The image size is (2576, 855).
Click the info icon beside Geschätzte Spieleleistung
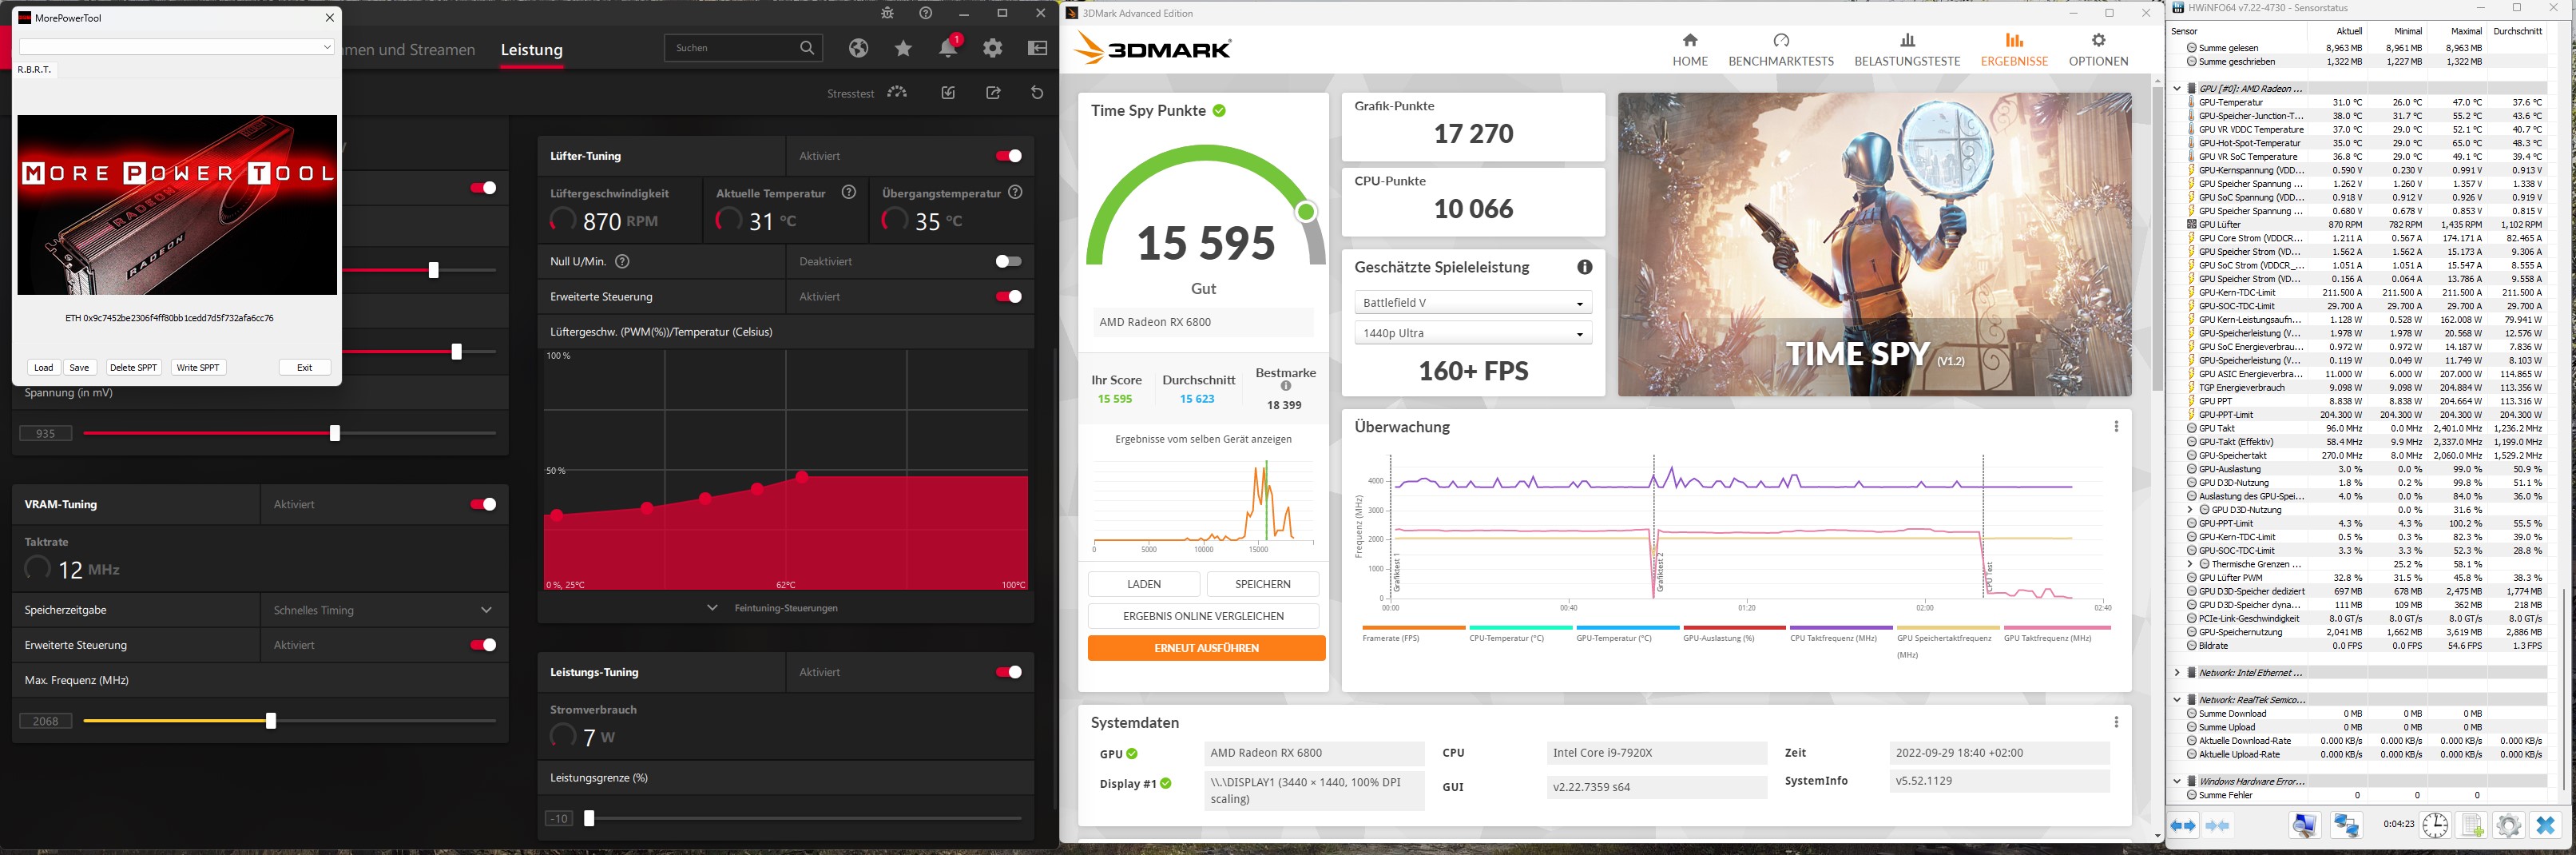point(1584,267)
